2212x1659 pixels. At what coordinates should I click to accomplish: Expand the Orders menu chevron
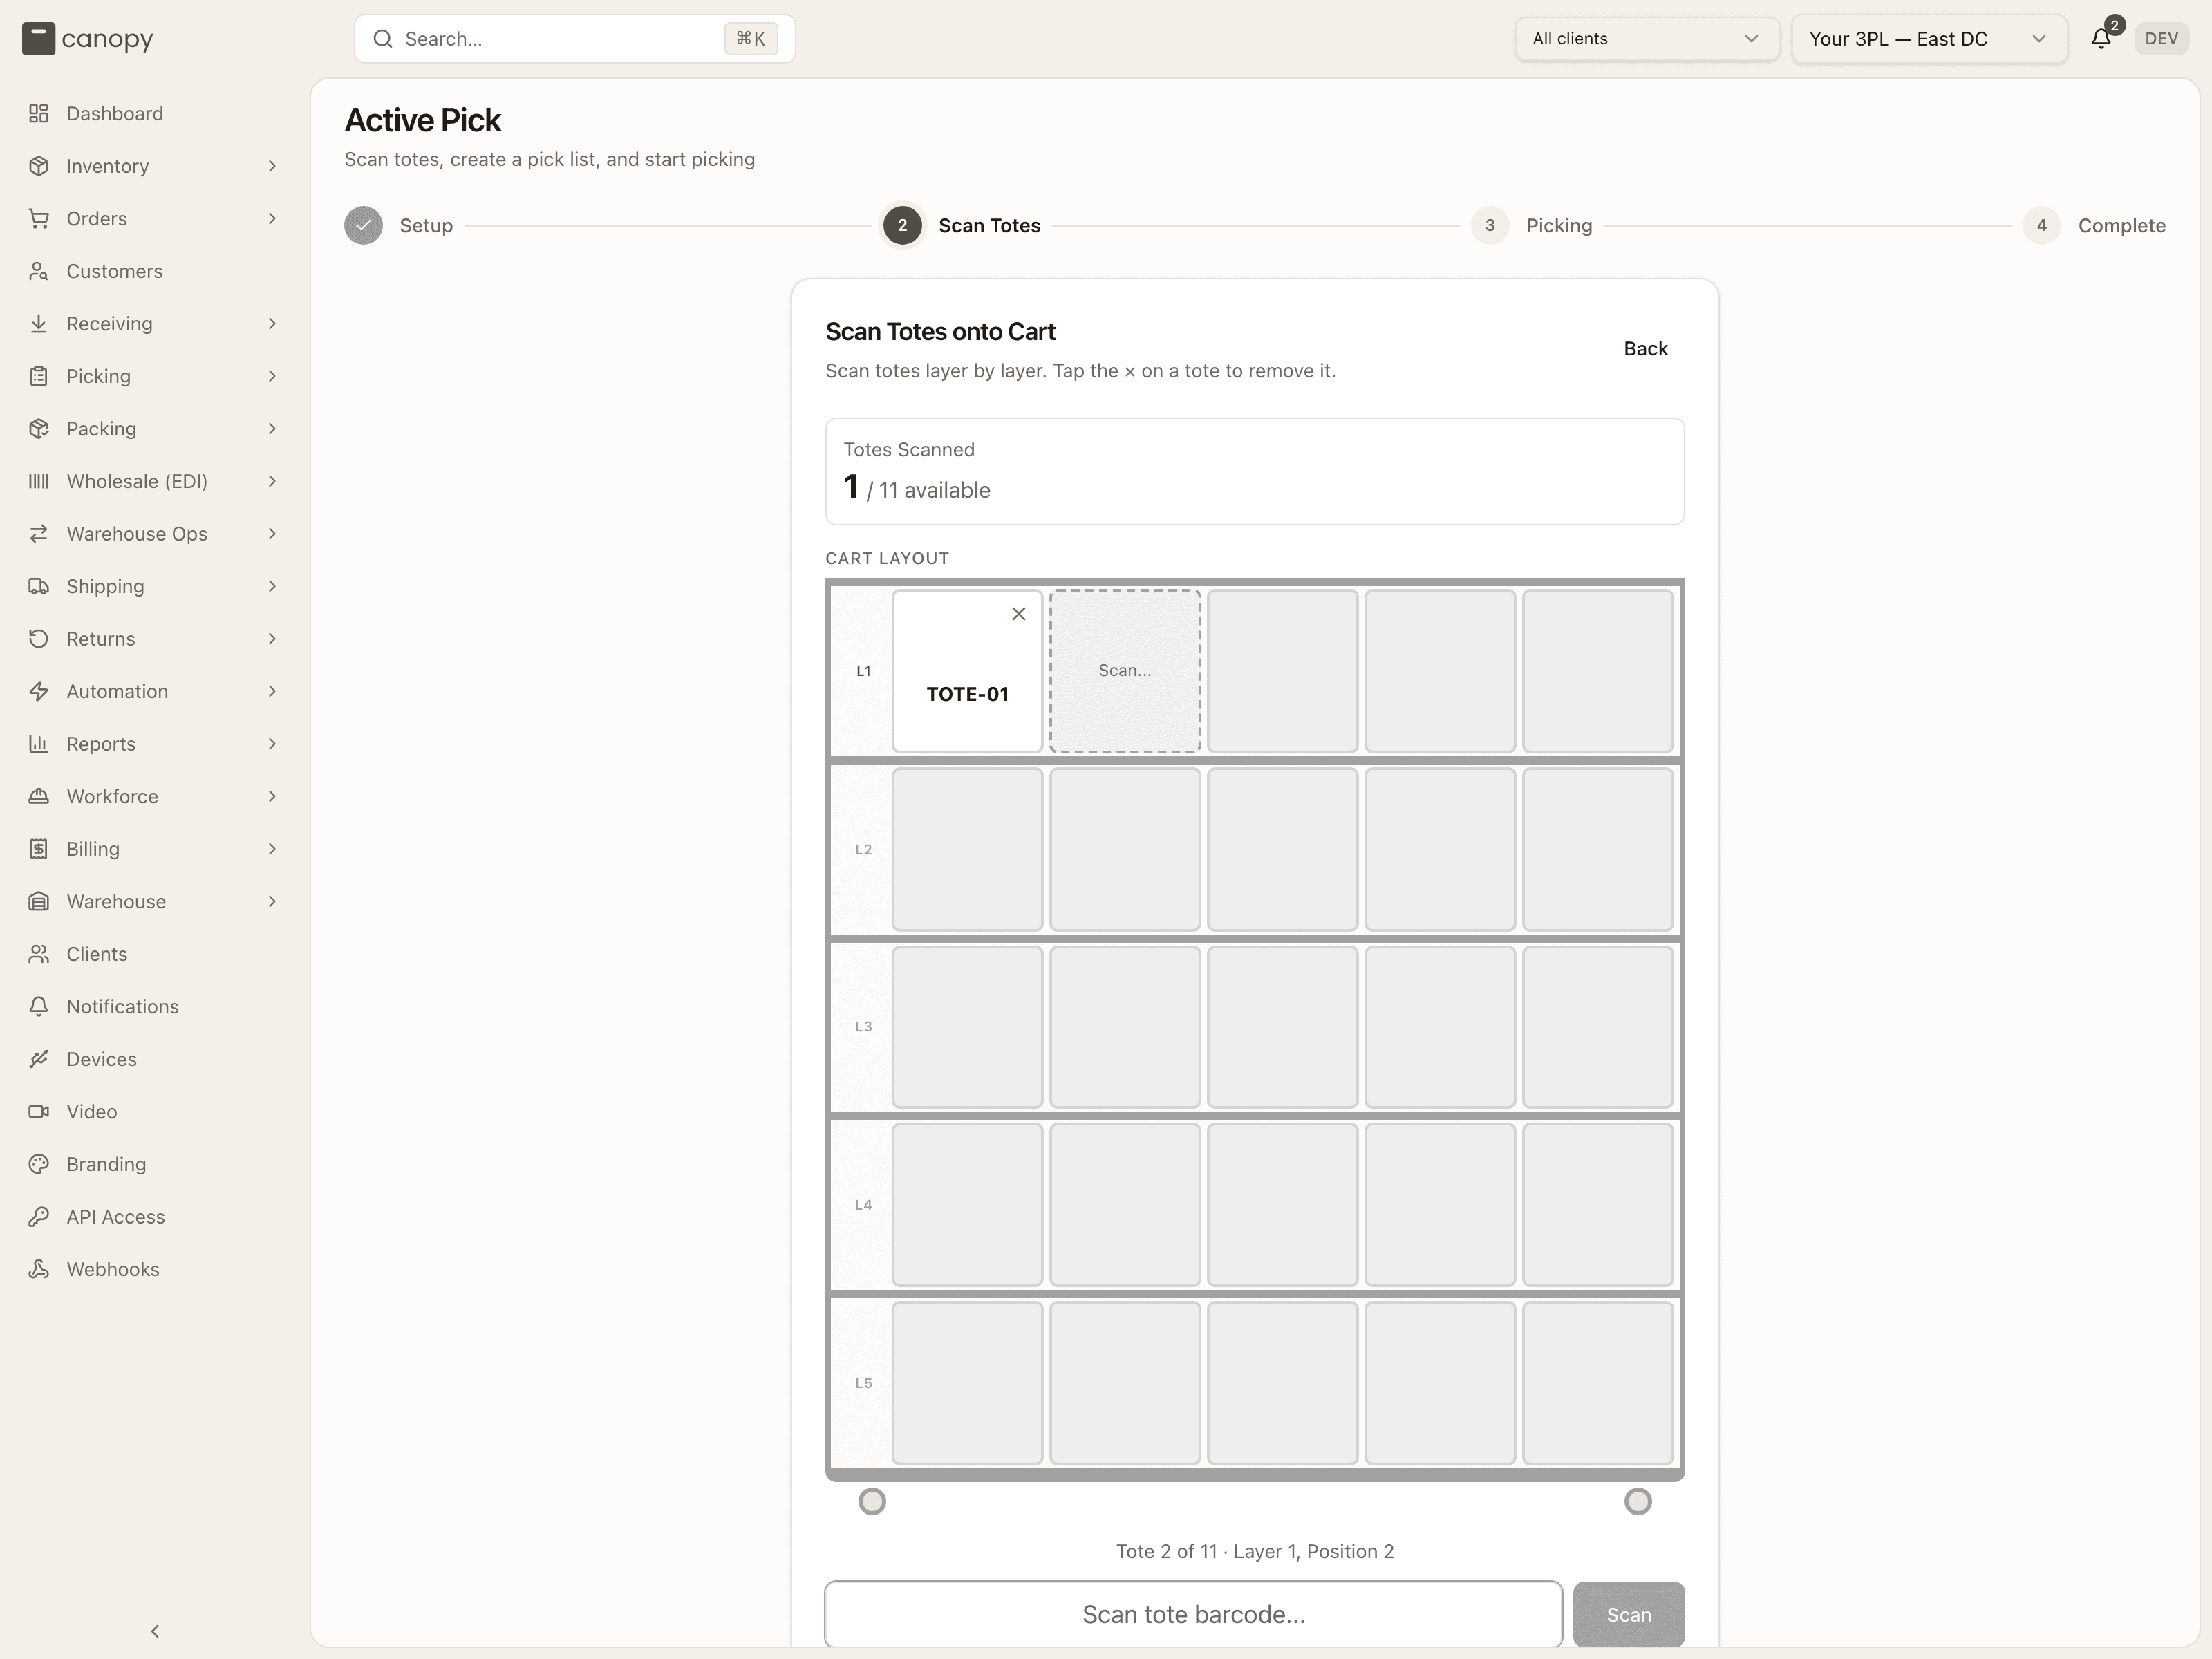(x=272, y=219)
